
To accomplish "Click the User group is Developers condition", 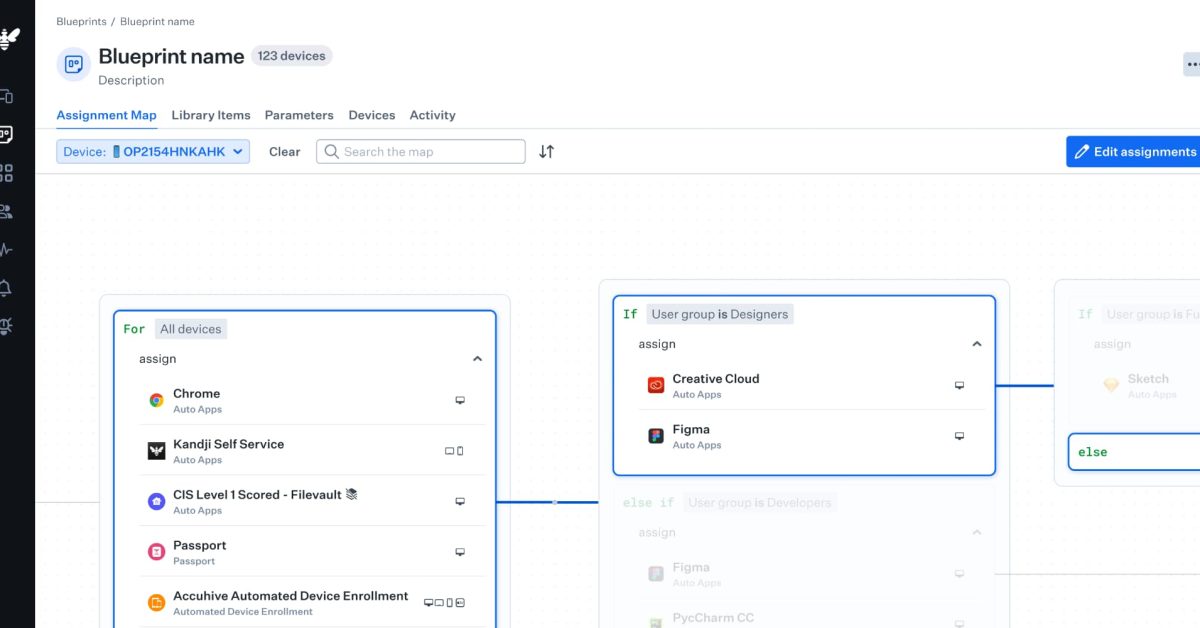I will [760, 503].
